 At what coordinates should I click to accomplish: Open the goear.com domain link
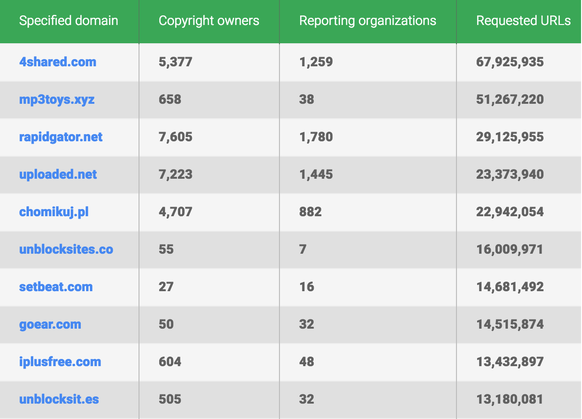pos(50,324)
